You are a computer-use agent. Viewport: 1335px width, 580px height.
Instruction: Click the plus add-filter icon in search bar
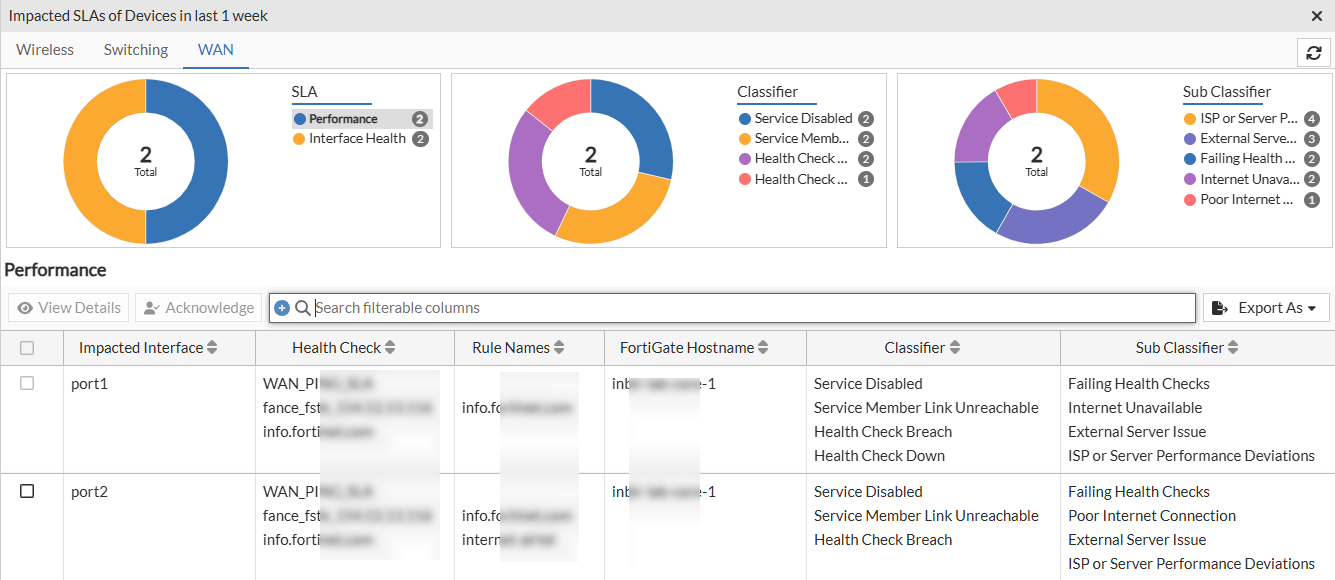coord(282,308)
